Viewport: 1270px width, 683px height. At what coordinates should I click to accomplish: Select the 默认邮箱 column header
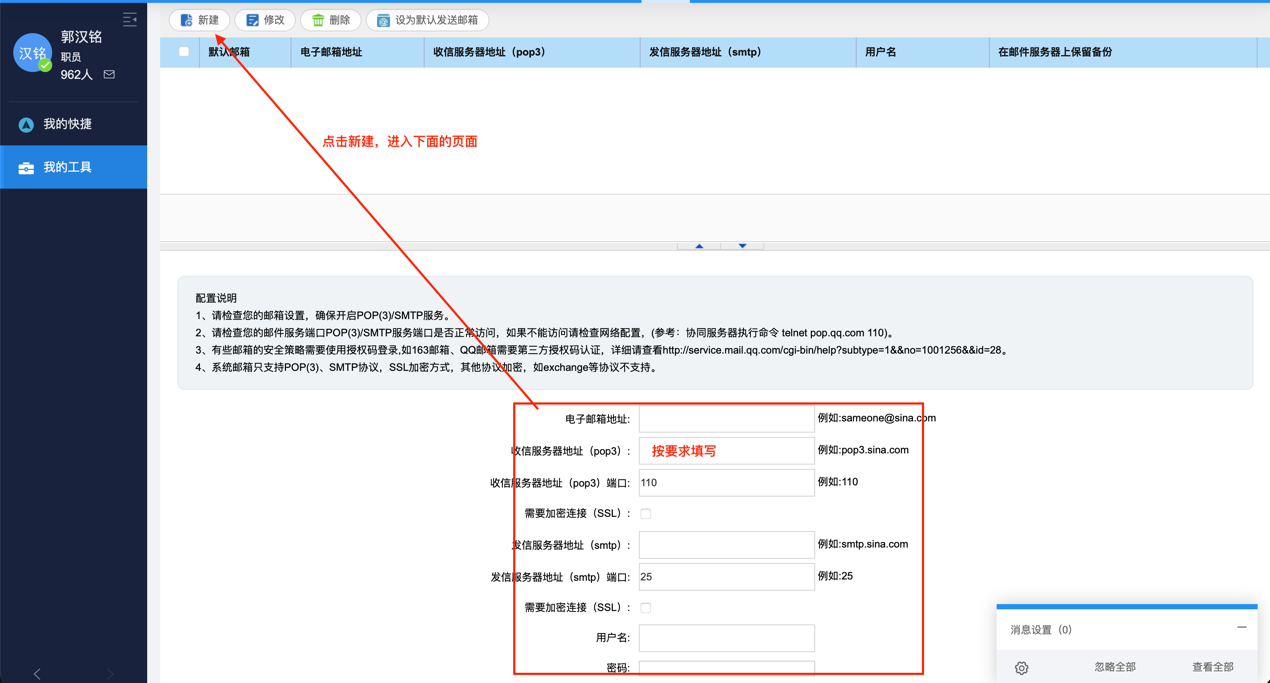(228, 52)
